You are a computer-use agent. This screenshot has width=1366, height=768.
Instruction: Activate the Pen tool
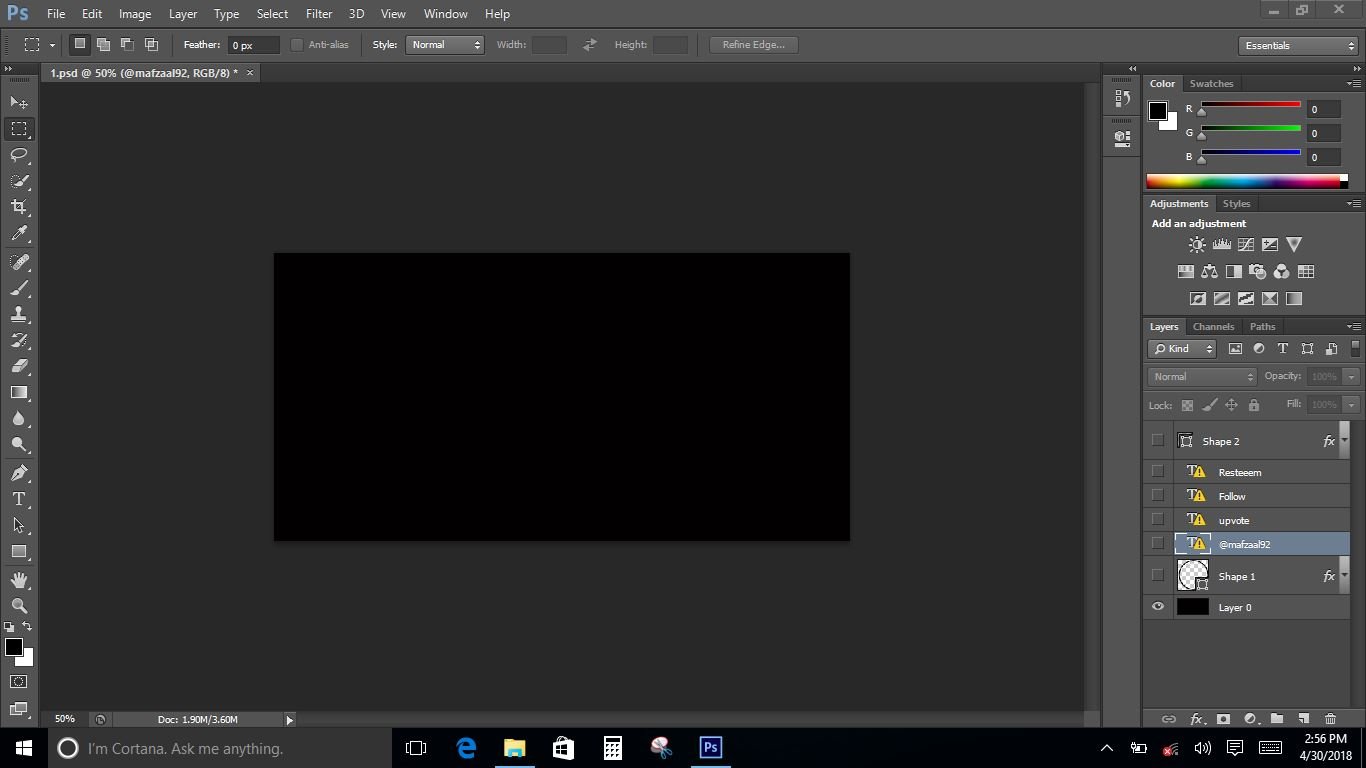(x=19, y=473)
